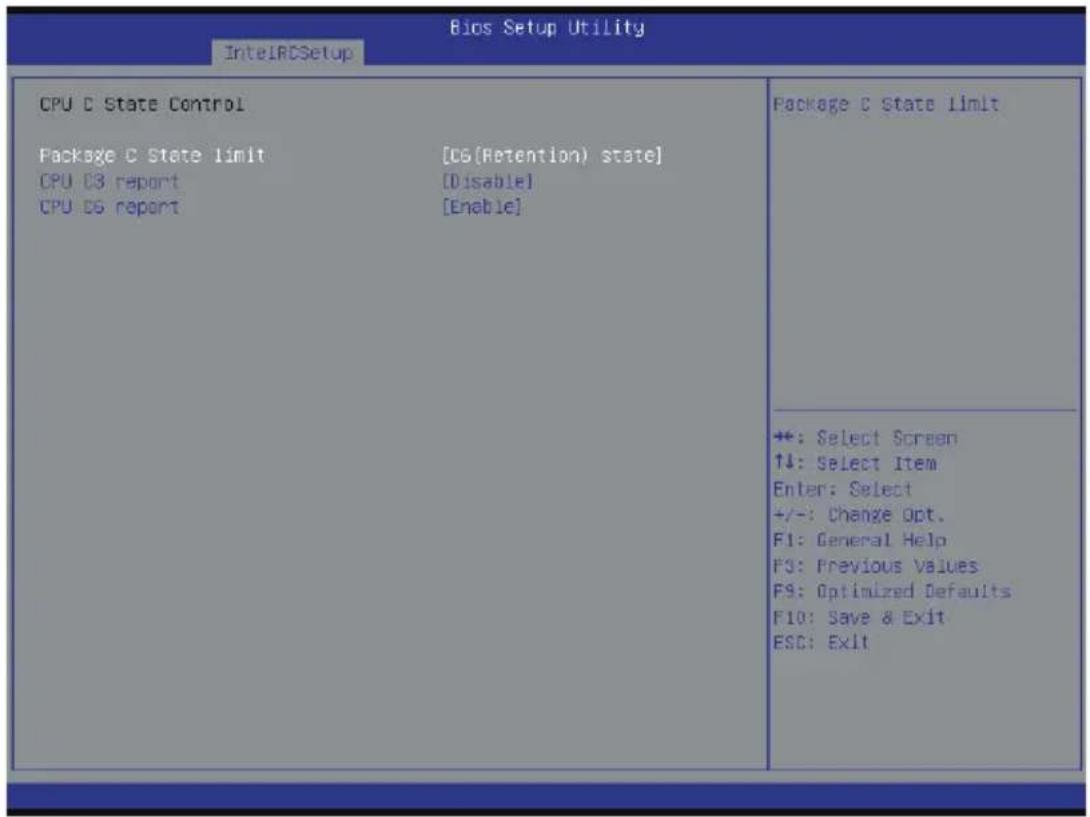Image resolution: width=1090 pixels, height=817 pixels.
Task: Open the Package C State limit value dropdown
Action: (553, 155)
